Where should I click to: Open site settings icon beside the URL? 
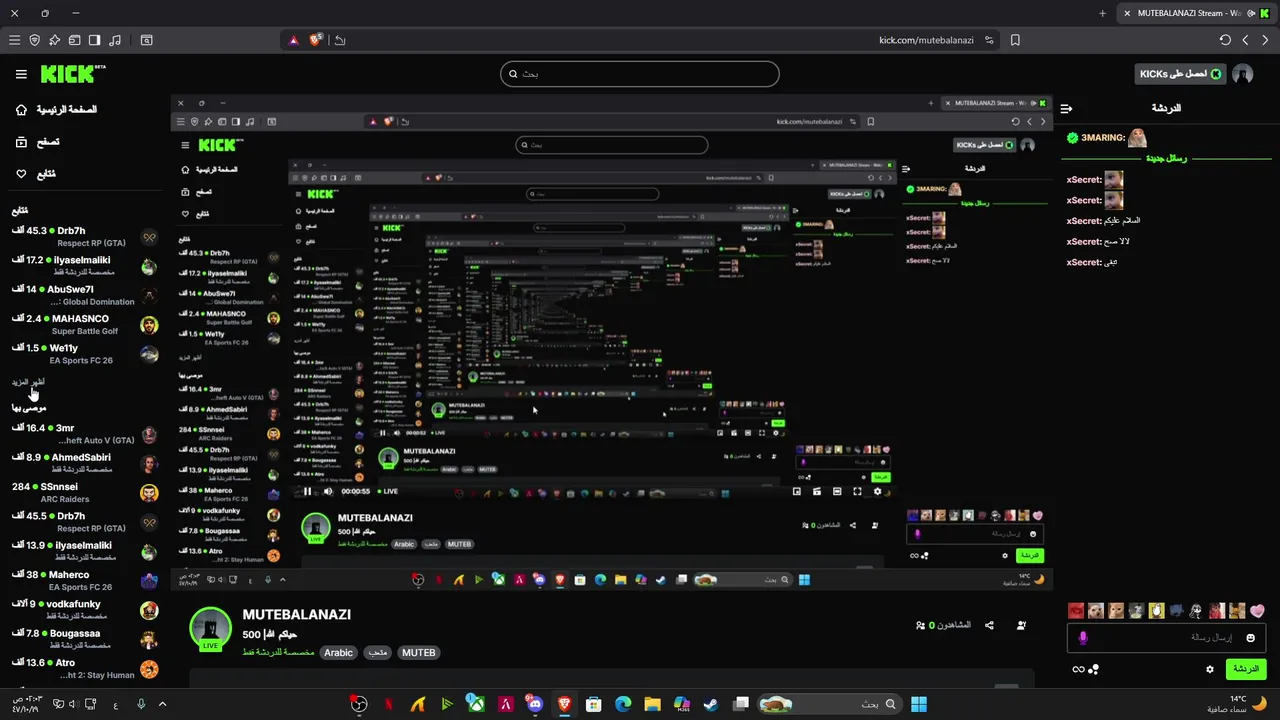click(x=989, y=40)
